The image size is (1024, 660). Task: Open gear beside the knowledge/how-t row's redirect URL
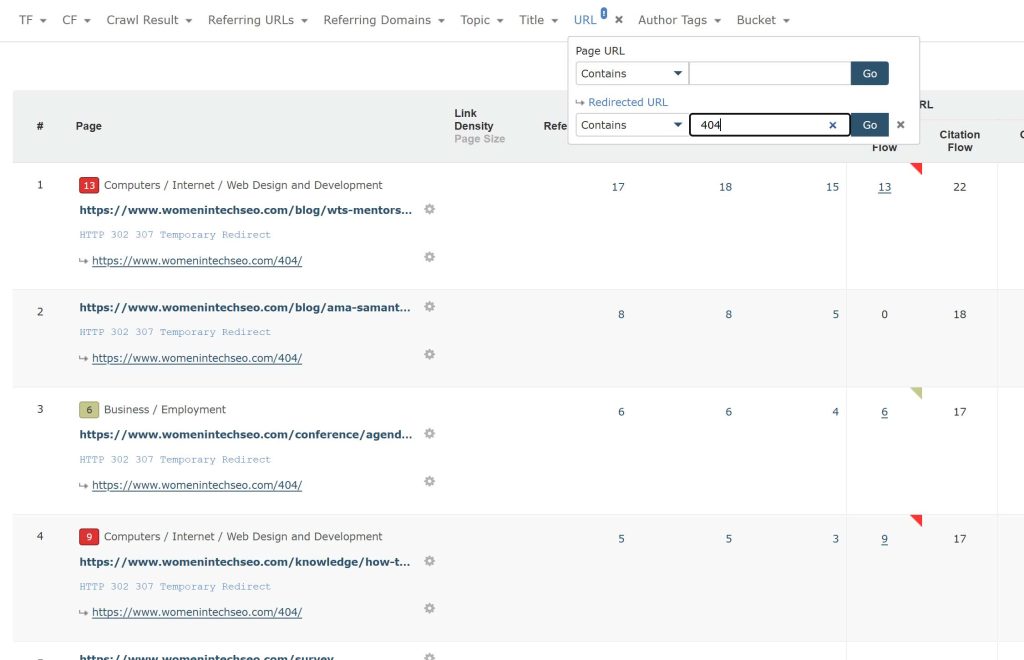click(x=429, y=608)
